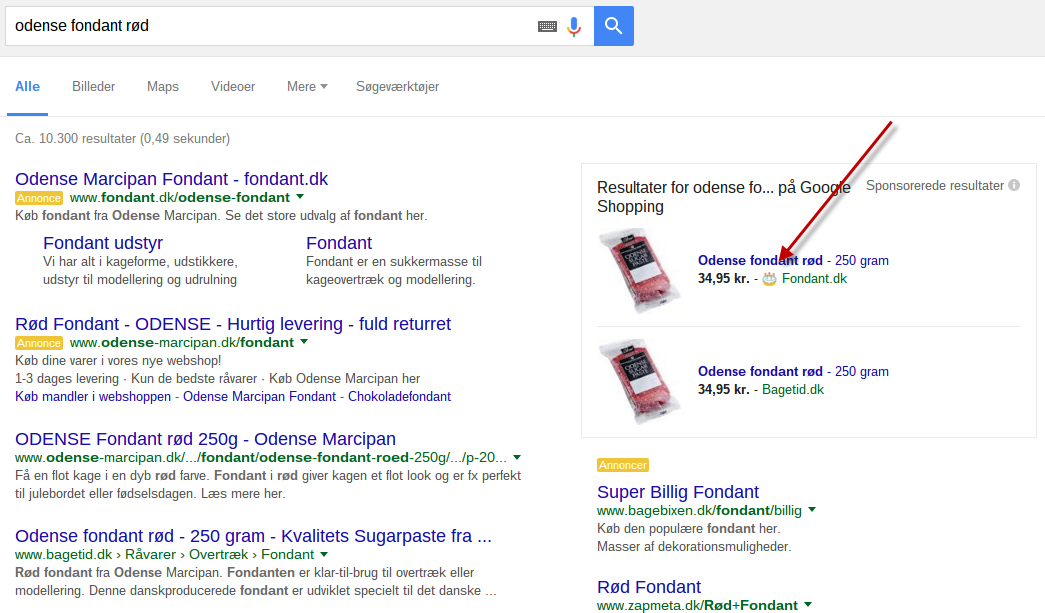
Task: Open Rød Fondant - ODENSE - Hurtig levering result
Action: [x=233, y=324]
